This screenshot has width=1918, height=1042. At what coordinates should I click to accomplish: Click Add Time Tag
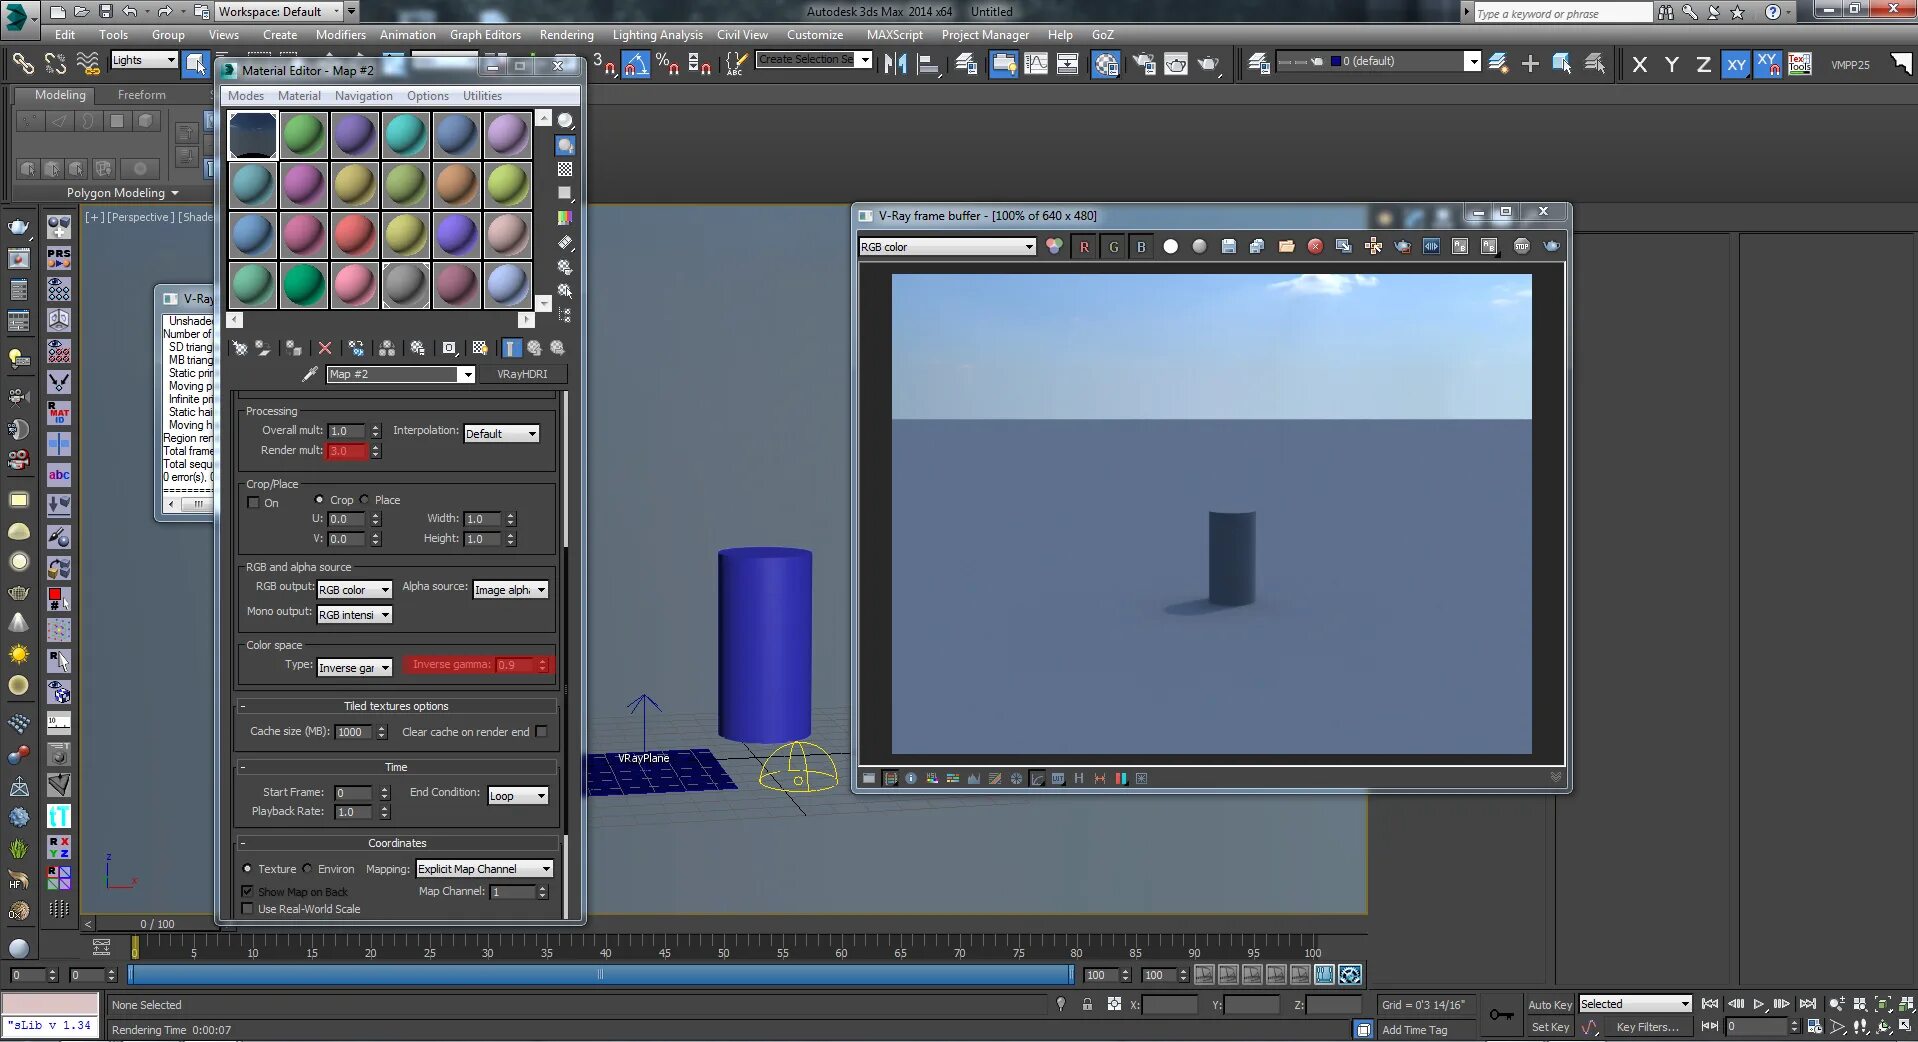[x=1414, y=1030]
